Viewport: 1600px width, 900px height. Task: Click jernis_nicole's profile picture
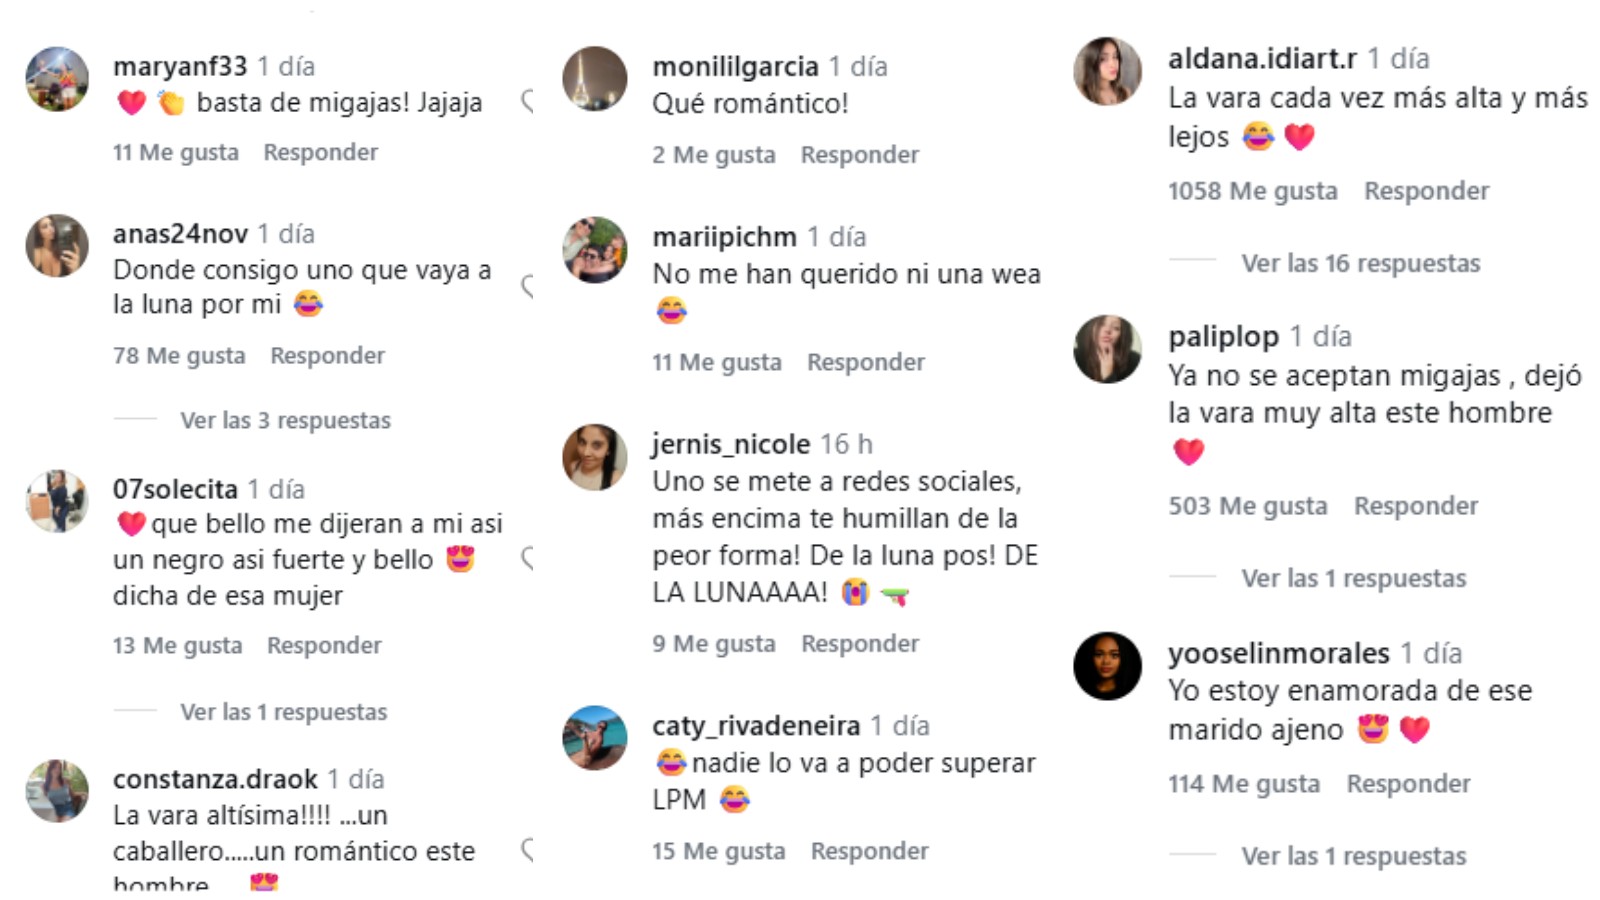click(x=595, y=457)
